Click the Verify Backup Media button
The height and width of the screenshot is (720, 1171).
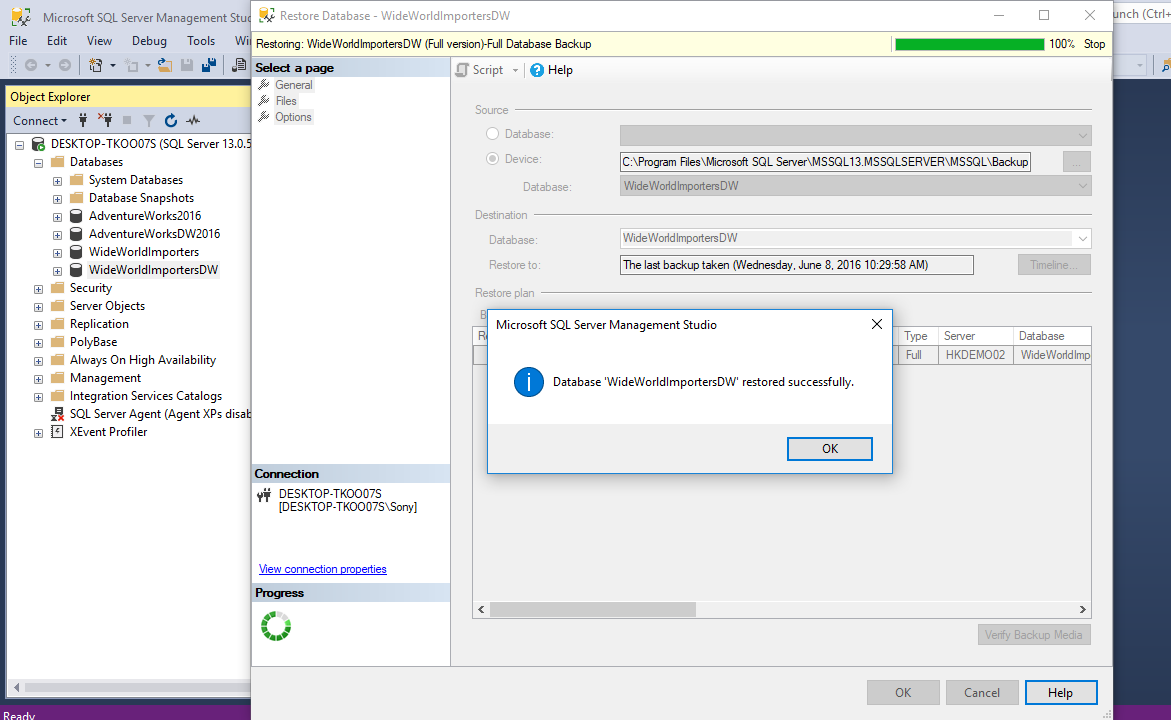1034,635
